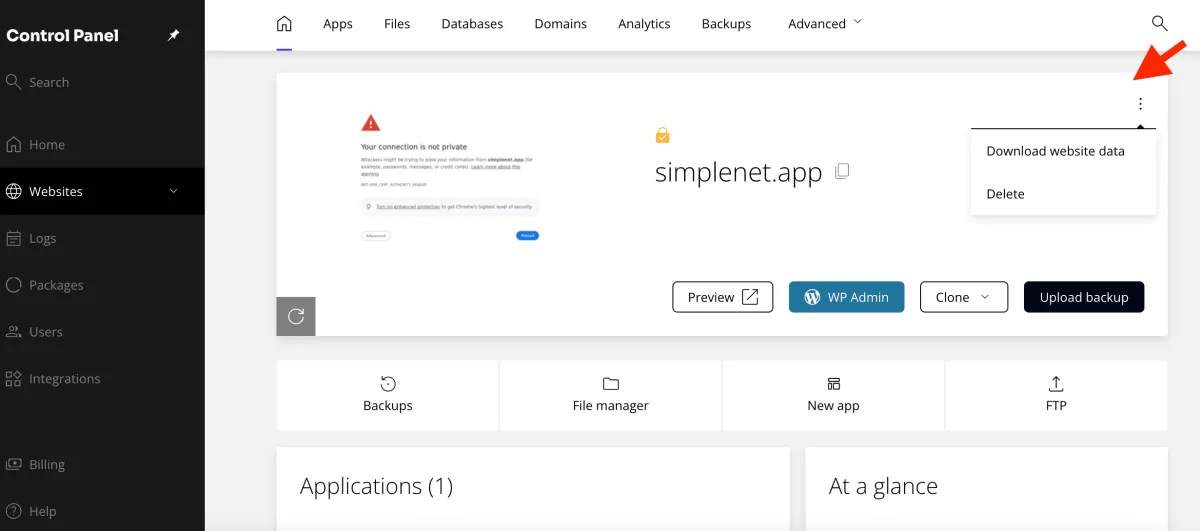Open the File manager tile
Viewport: 1200px width, 531px height.
point(610,395)
